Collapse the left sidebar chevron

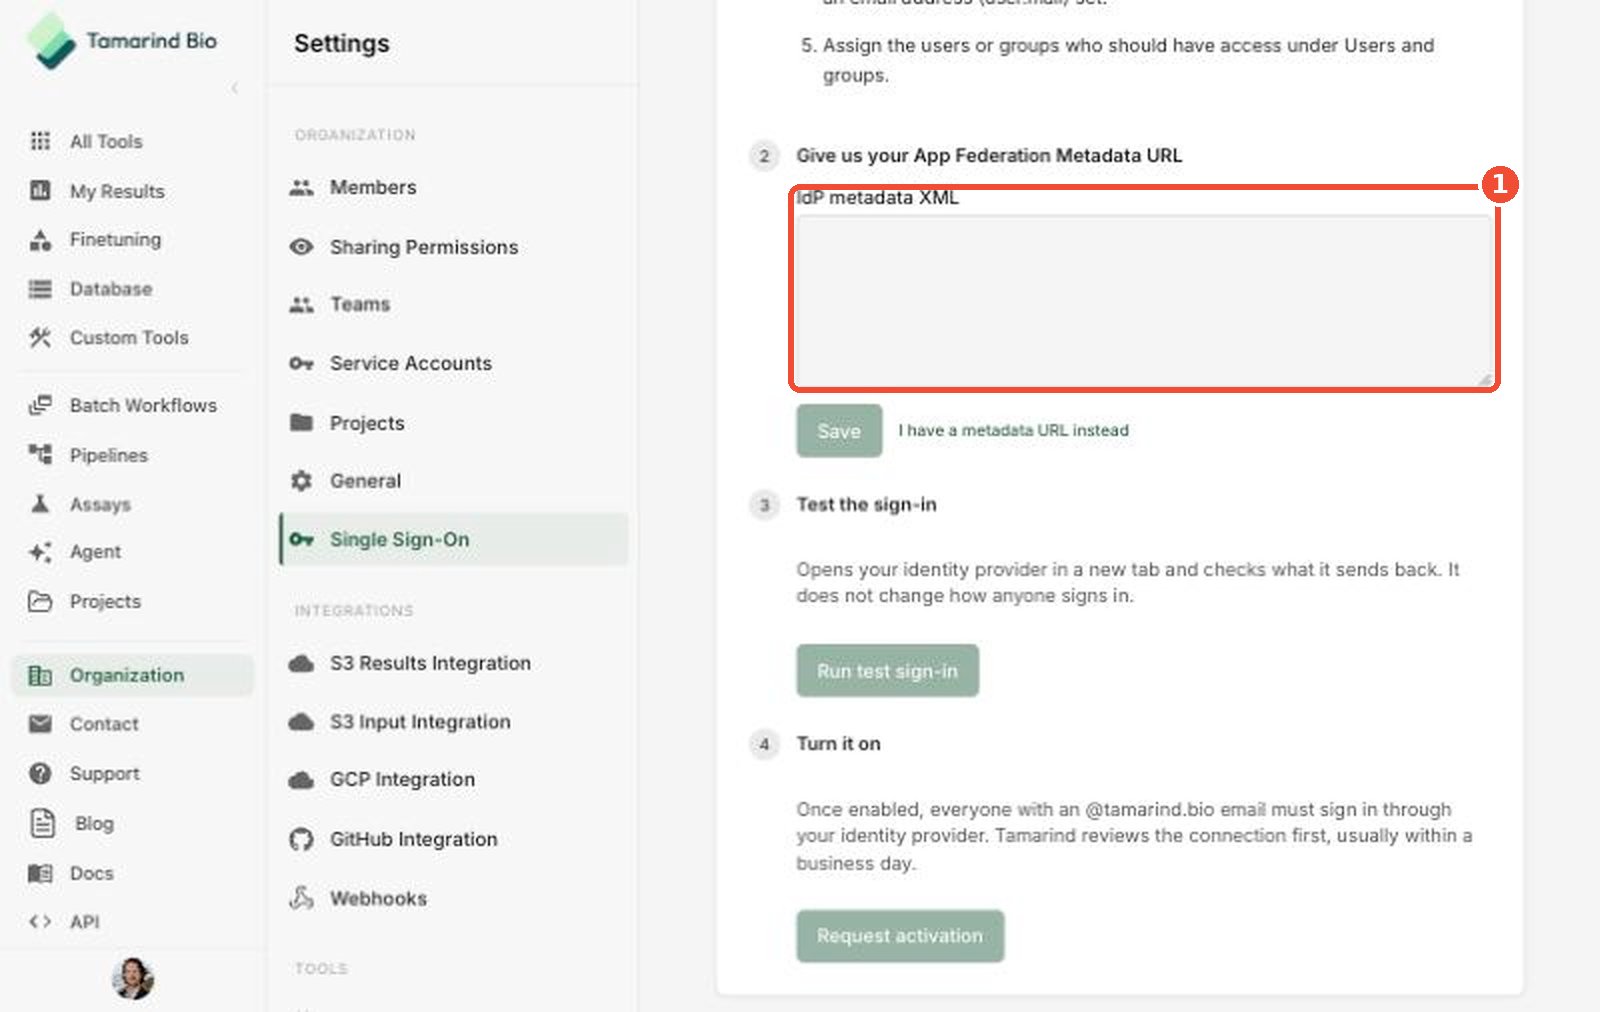pos(235,88)
